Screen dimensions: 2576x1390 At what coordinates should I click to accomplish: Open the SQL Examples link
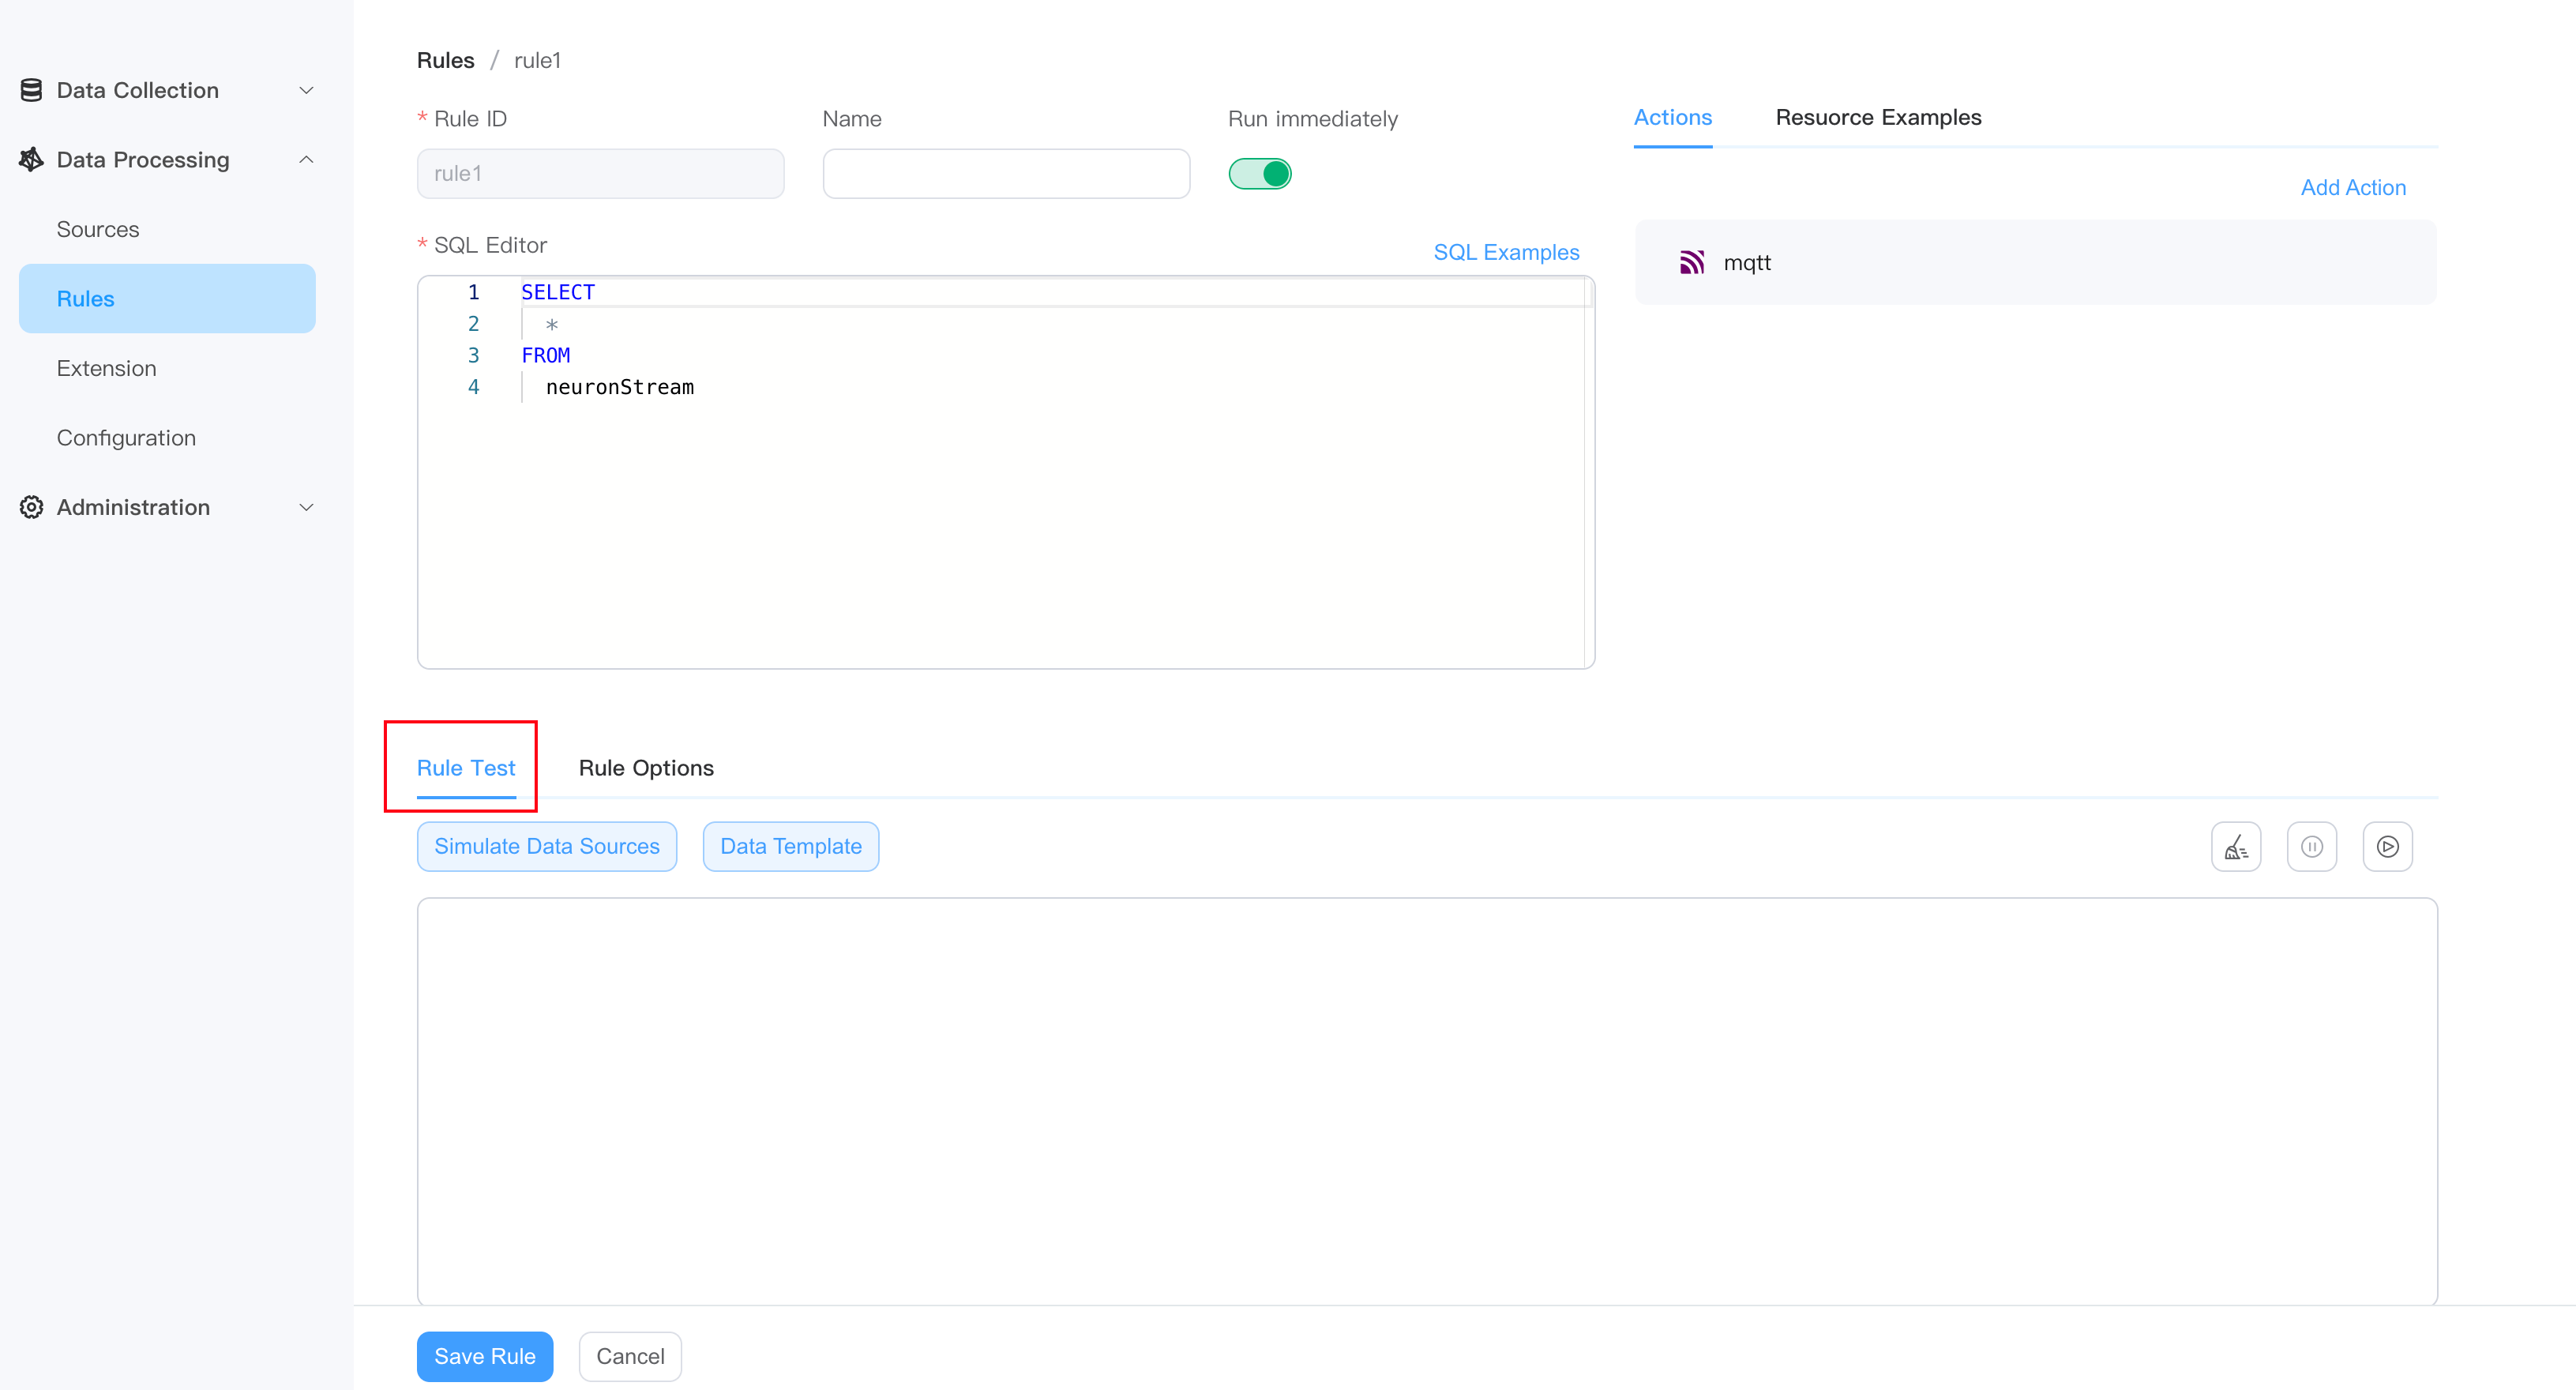click(1506, 252)
